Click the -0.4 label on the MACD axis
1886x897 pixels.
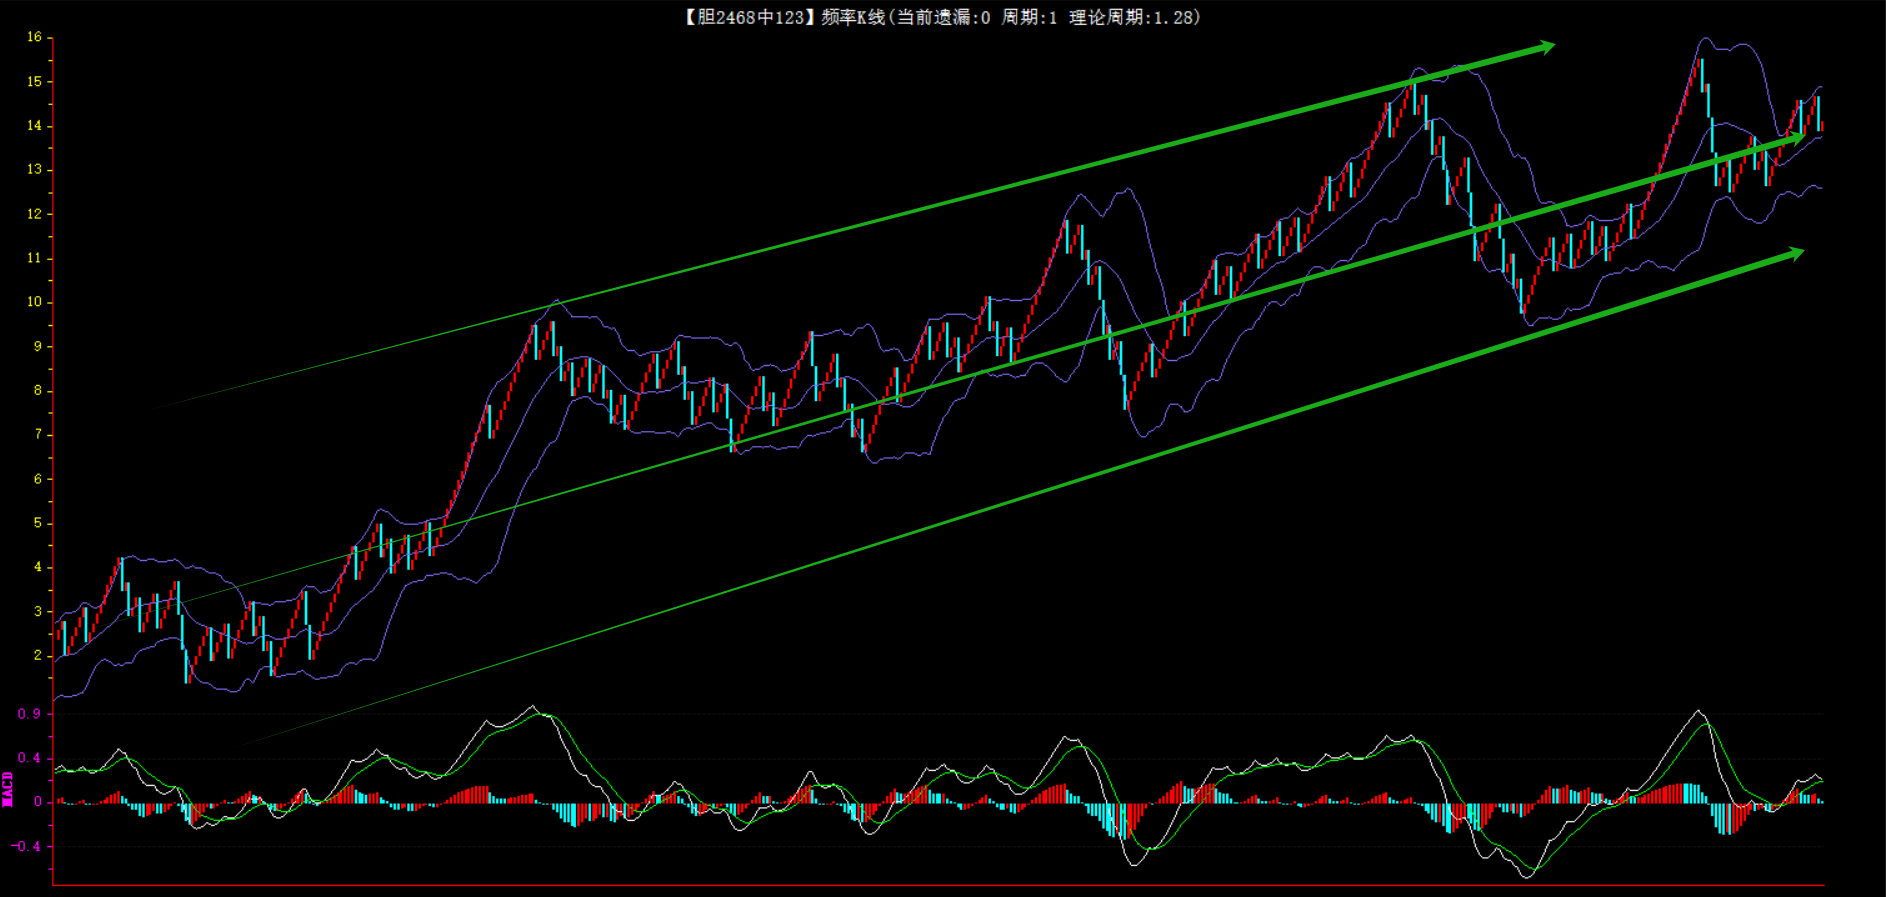tap(27, 846)
